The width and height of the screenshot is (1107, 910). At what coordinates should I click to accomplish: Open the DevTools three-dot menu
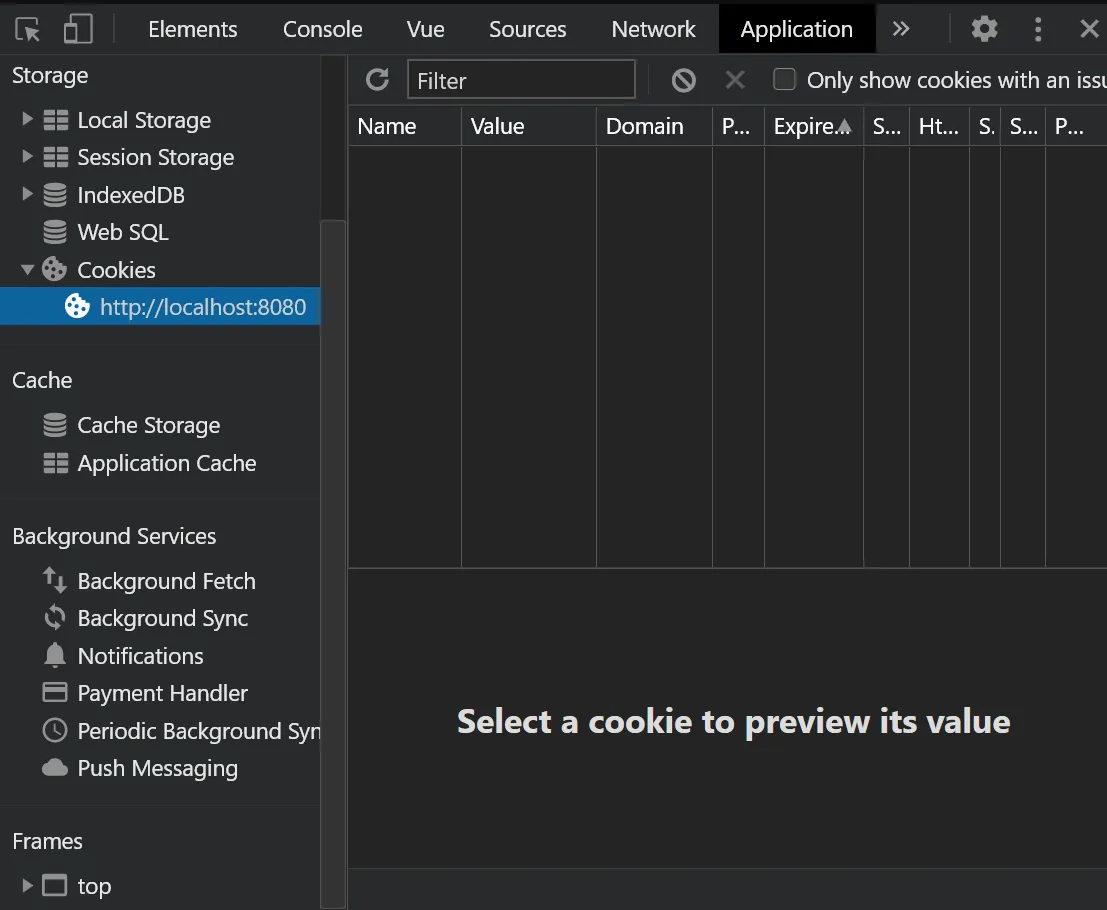pyautogui.click(x=1038, y=29)
